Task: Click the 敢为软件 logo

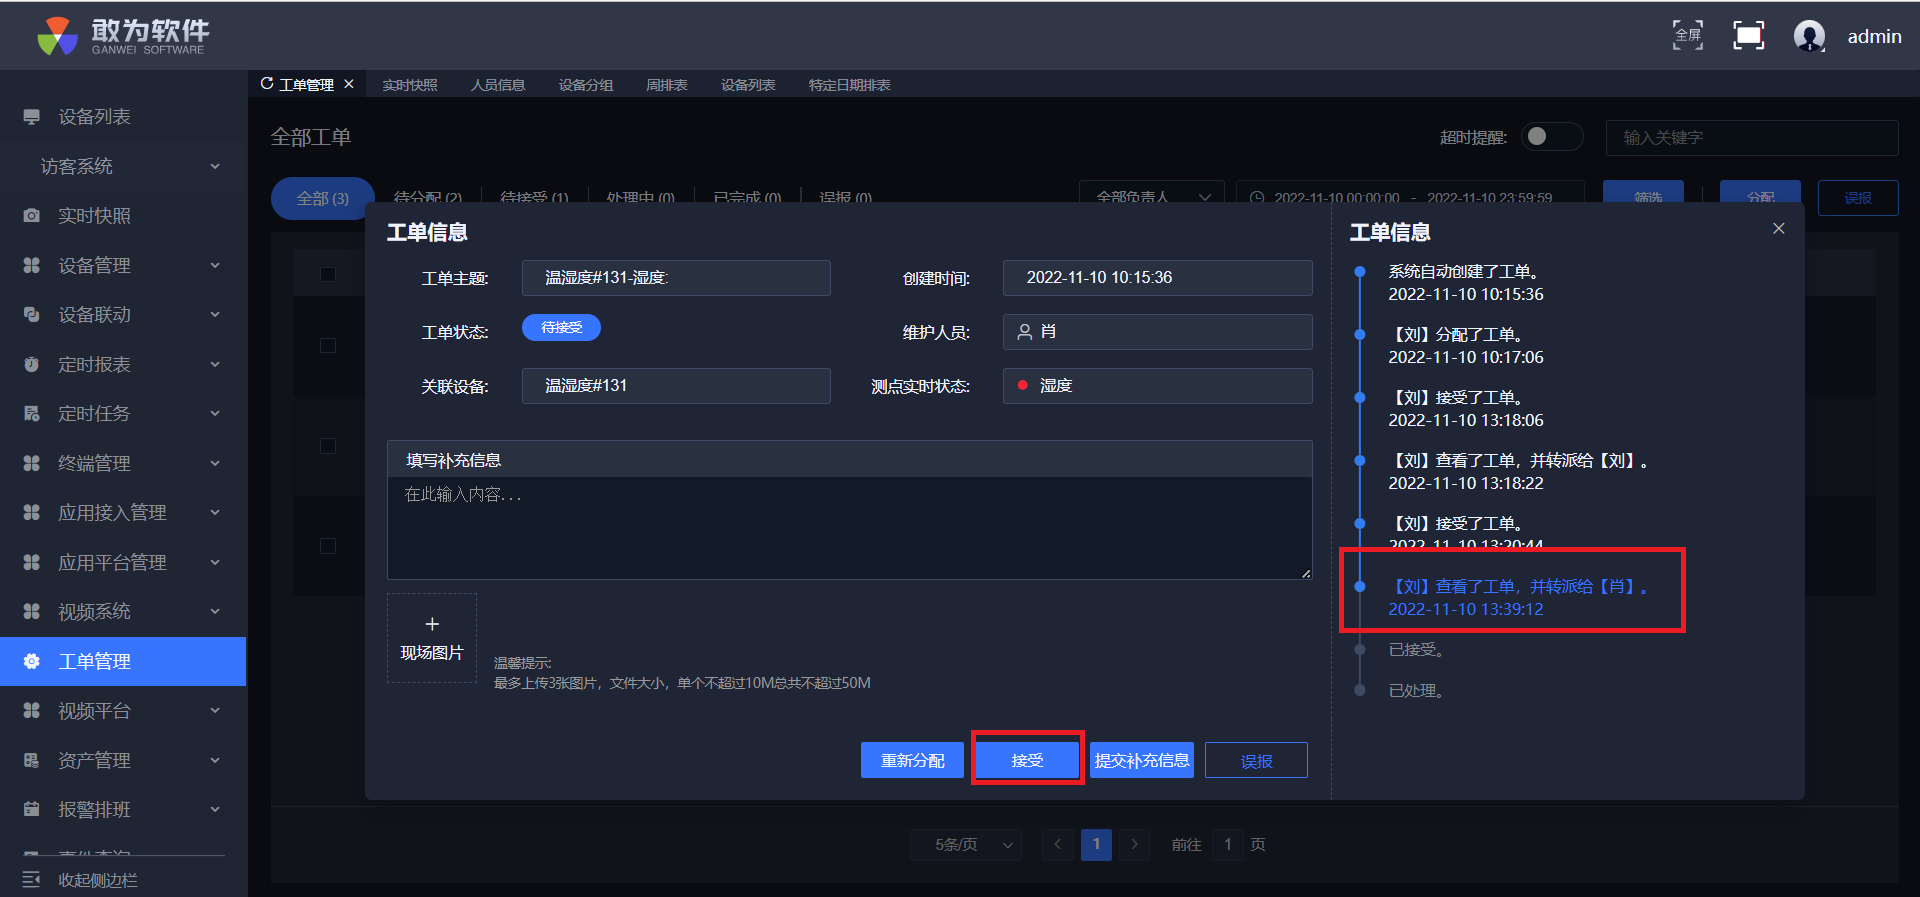Action: point(123,36)
